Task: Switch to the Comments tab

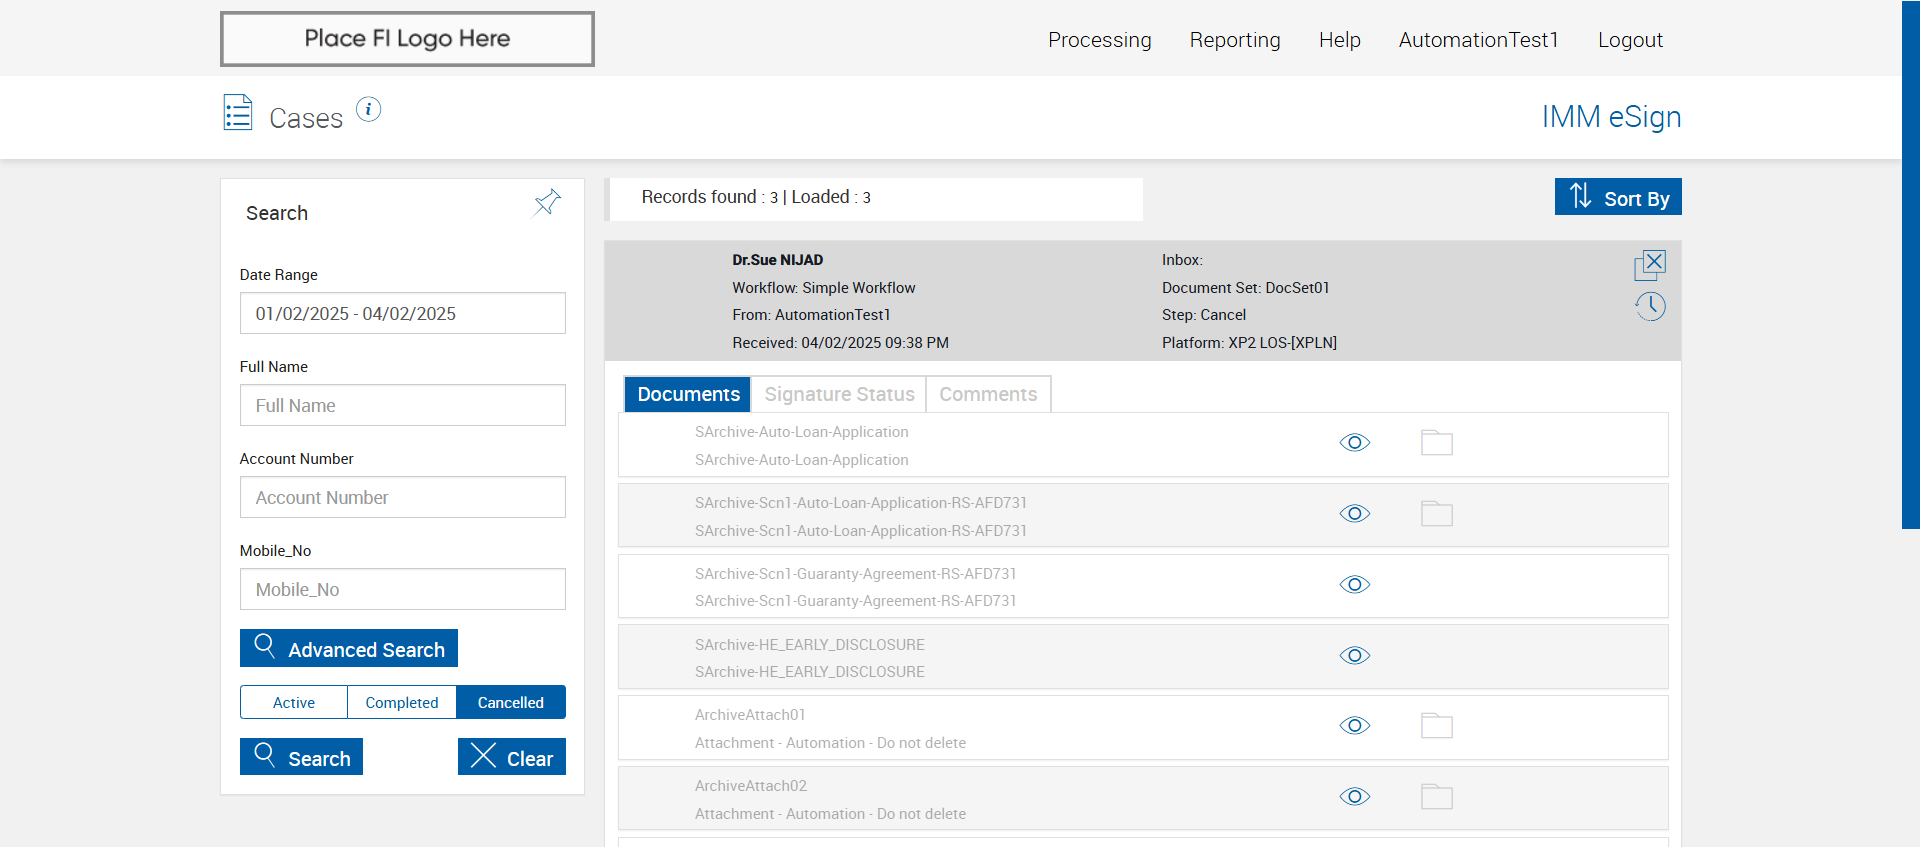Action: [x=988, y=394]
